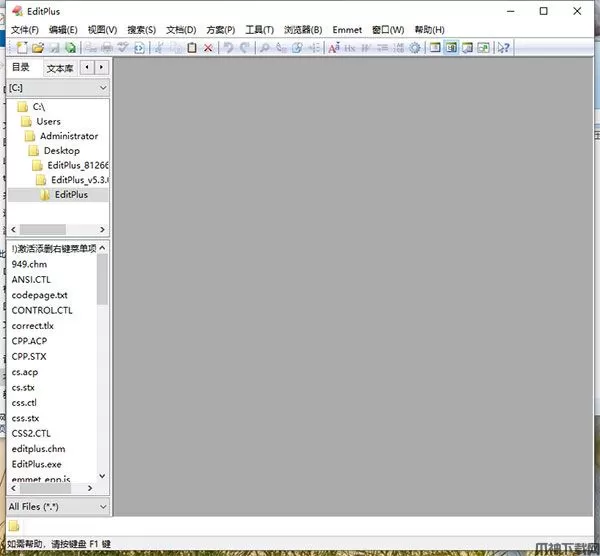Viewport: 600px width, 556px height.
Task: Open the 搜索(S) menu
Action: coord(142,30)
